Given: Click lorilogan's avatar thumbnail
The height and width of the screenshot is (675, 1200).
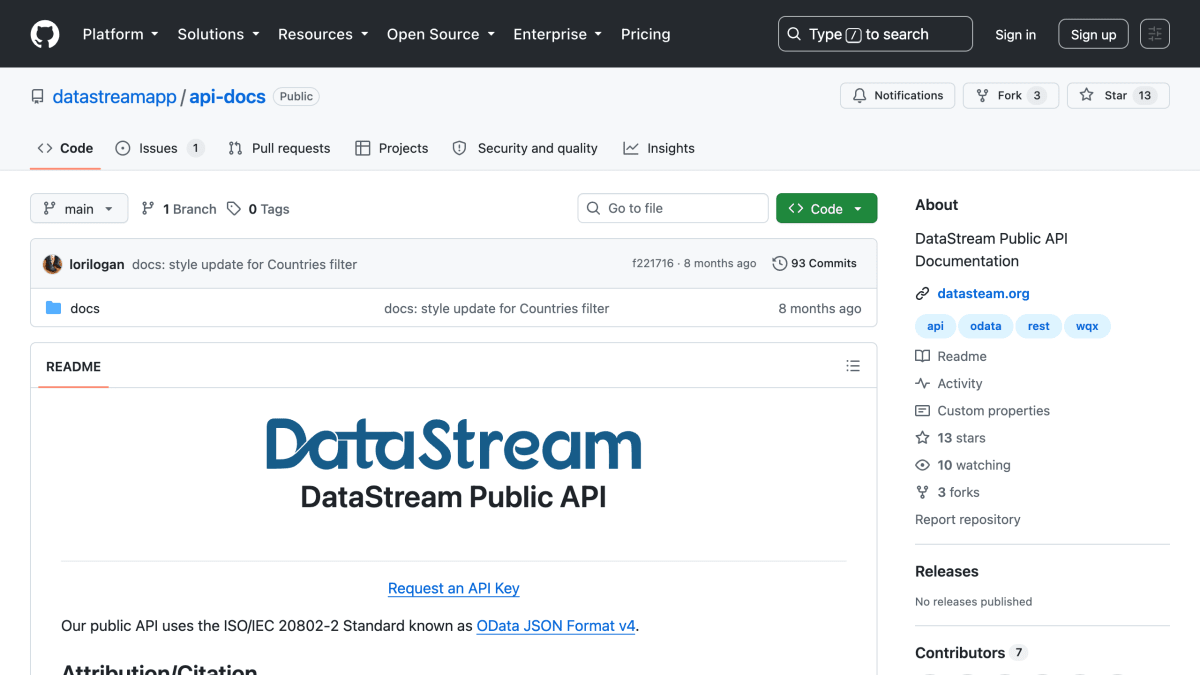Looking at the screenshot, I should click(52, 264).
